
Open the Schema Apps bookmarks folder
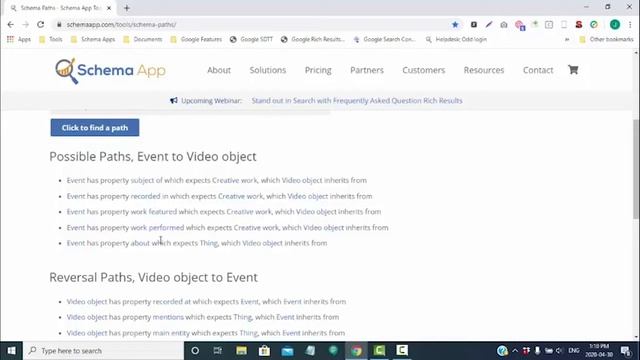click(93, 39)
